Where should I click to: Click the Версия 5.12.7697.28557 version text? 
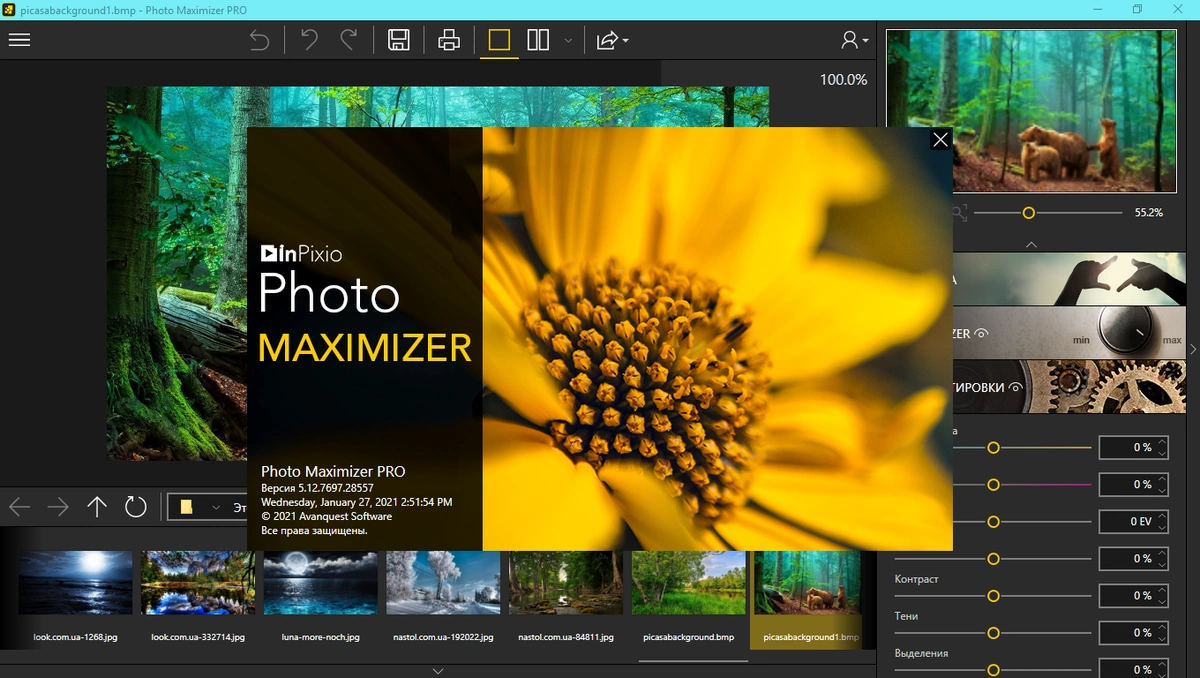(x=317, y=488)
